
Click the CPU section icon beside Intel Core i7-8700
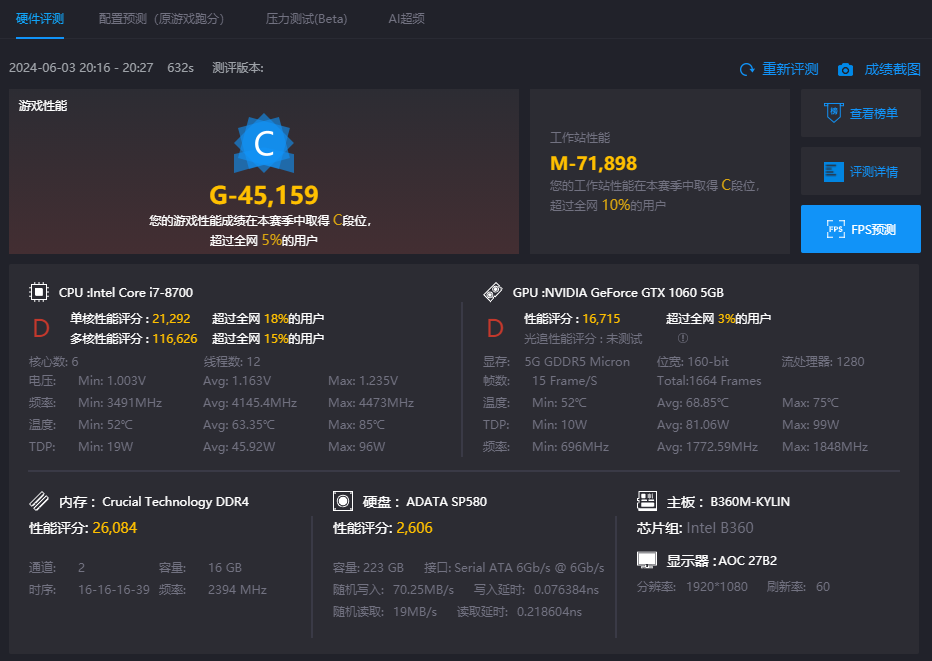38,292
